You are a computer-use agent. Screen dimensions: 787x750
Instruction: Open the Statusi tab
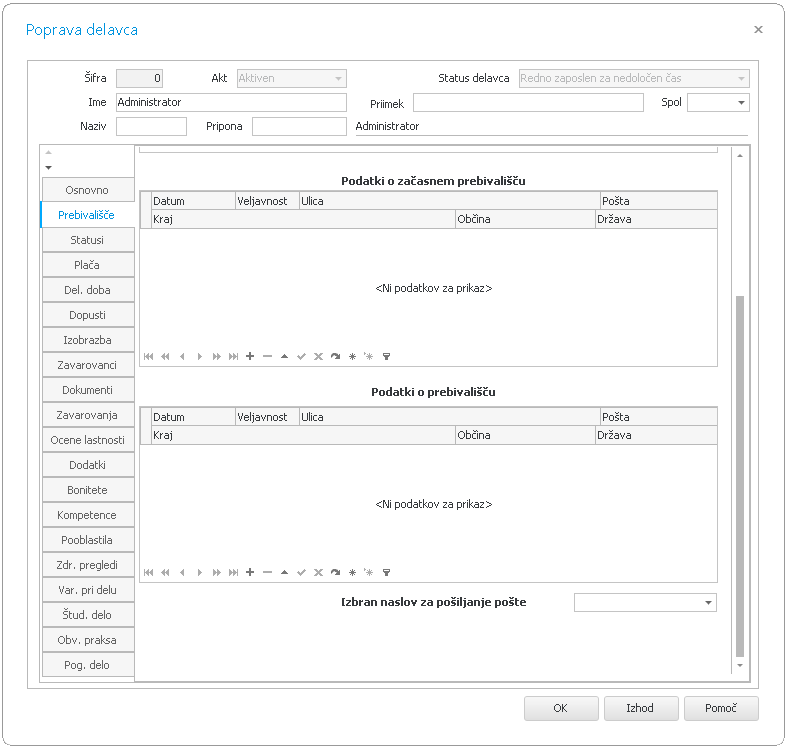pos(88,240)
